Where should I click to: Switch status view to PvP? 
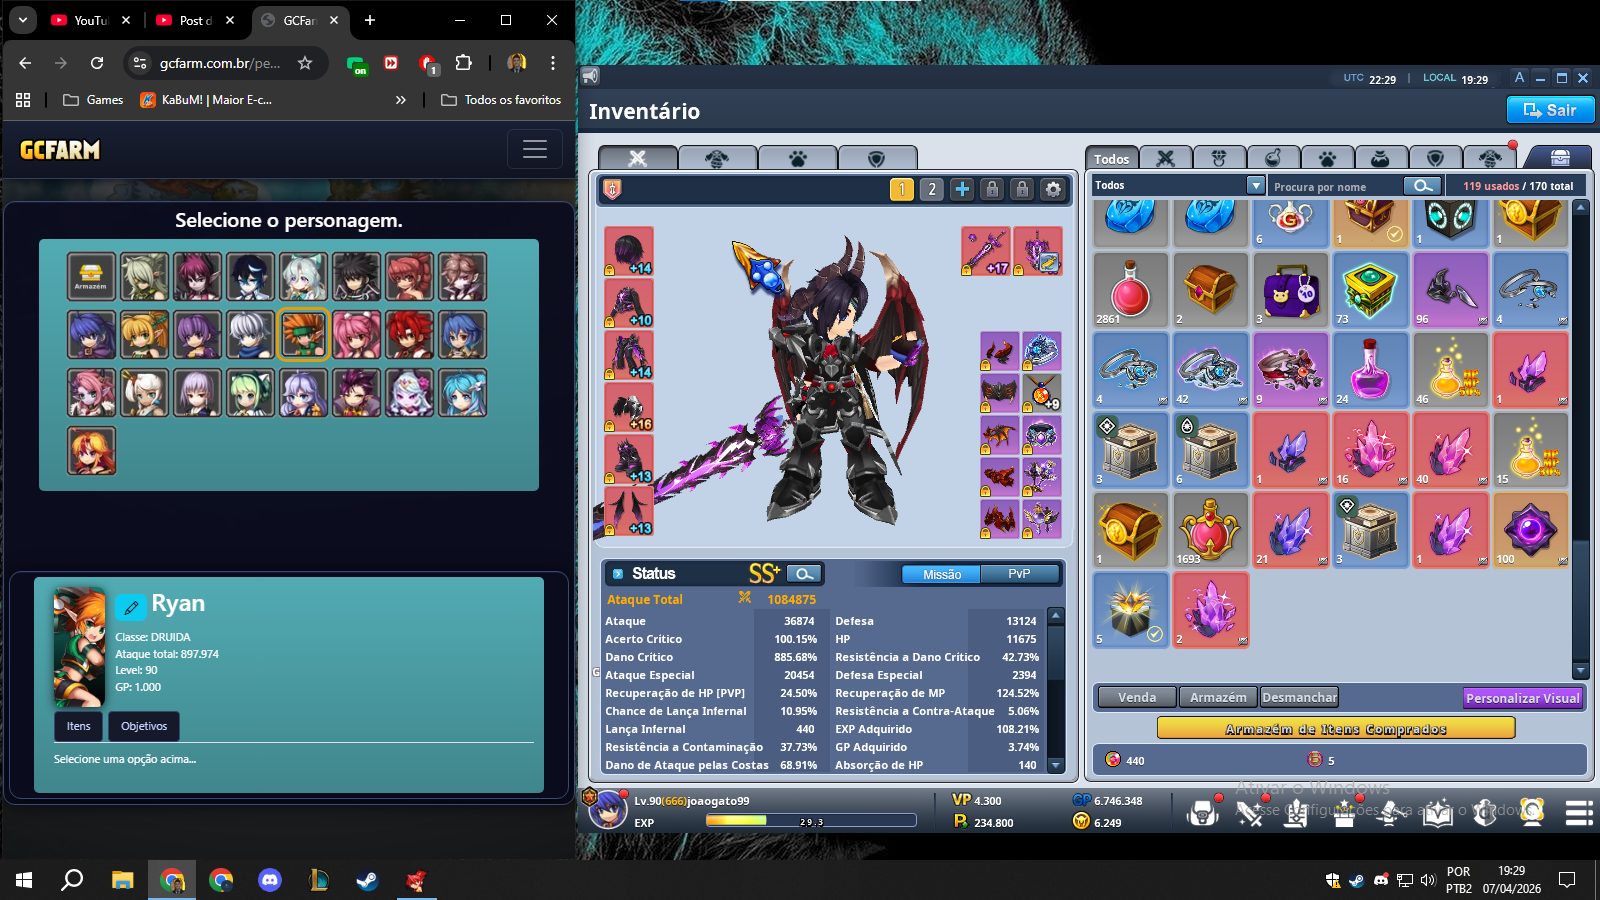[x=1019, y=574]
